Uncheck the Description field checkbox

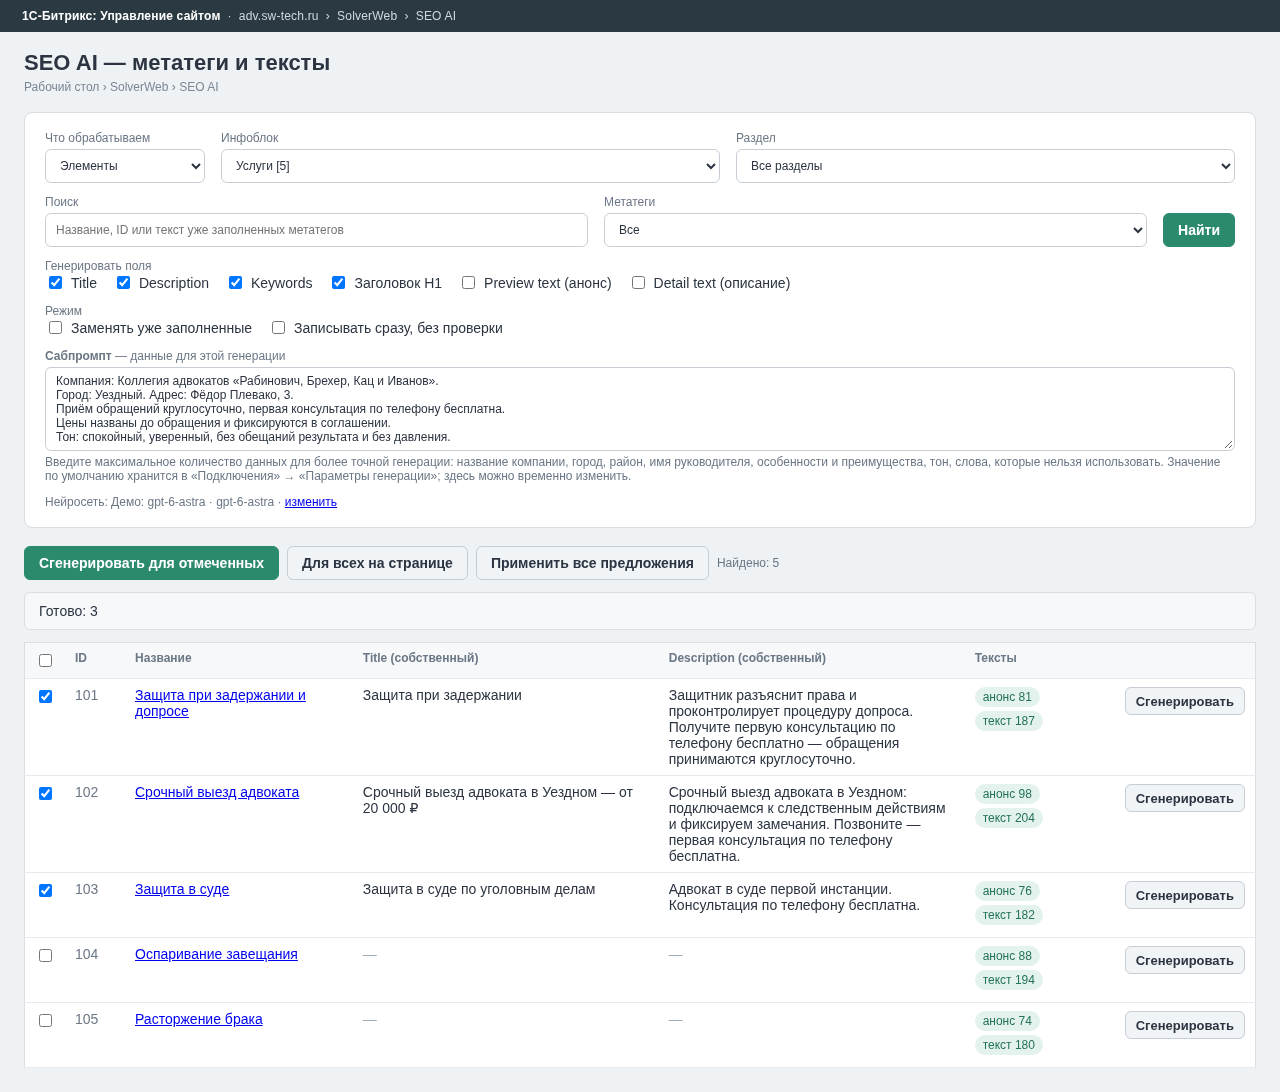coord(124,283)
